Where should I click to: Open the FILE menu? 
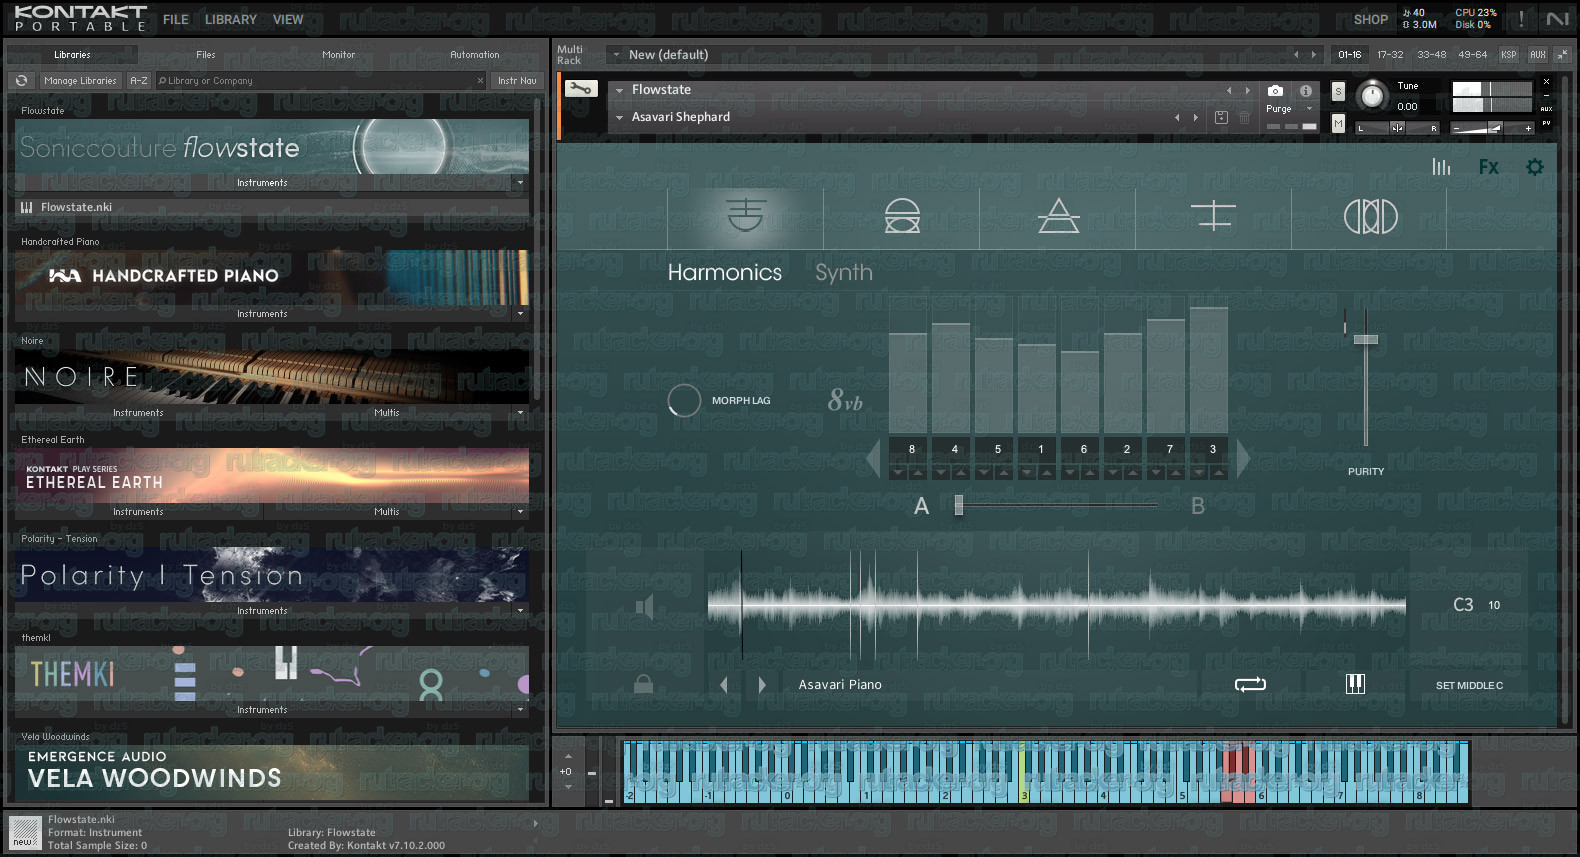pyautogui.click(x=176, y=19)
